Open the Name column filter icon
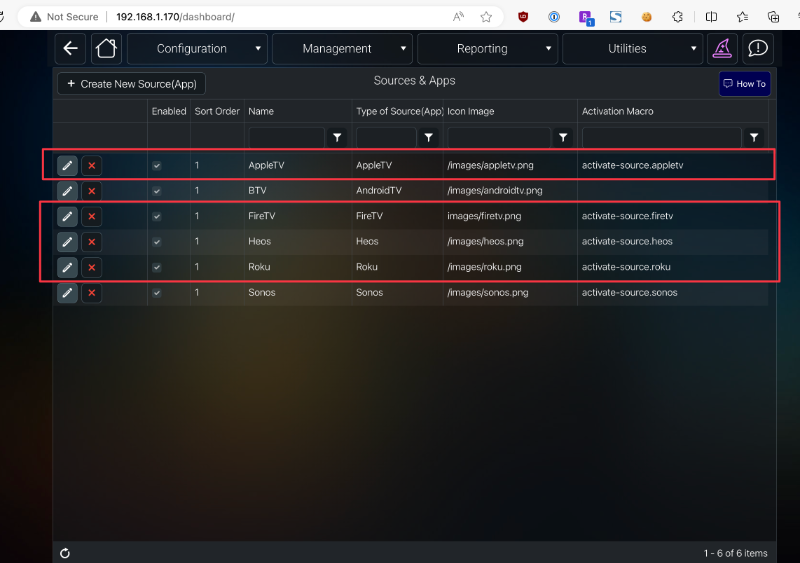The width and height of the screenshot is (800, 563). pyautogui.click(x=337, y=137)
